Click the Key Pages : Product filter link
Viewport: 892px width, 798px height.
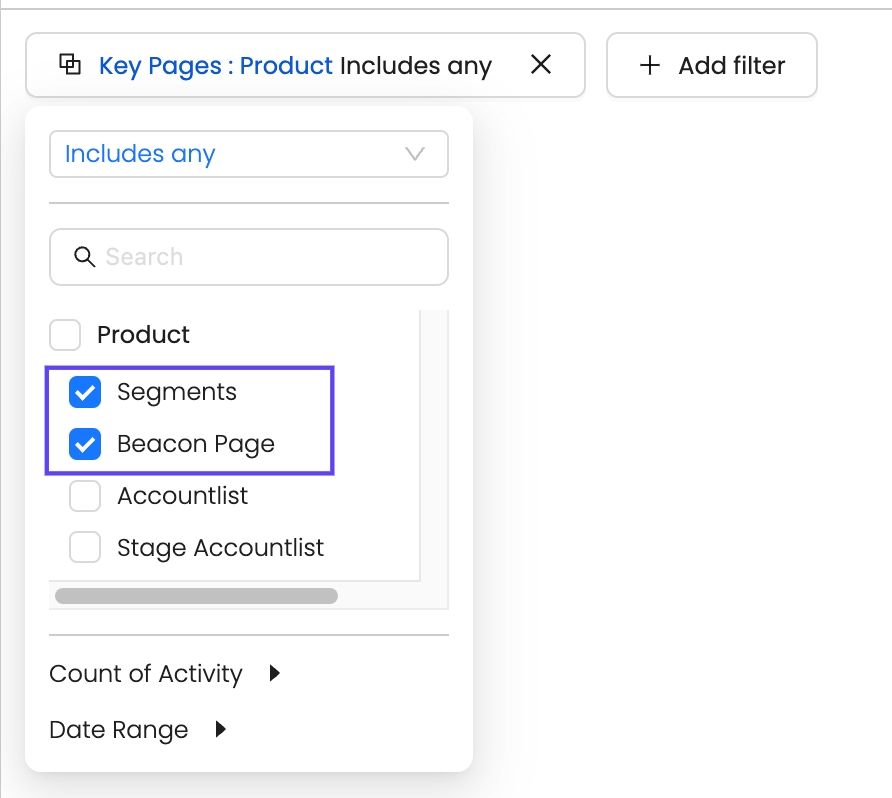pos(215,66)
